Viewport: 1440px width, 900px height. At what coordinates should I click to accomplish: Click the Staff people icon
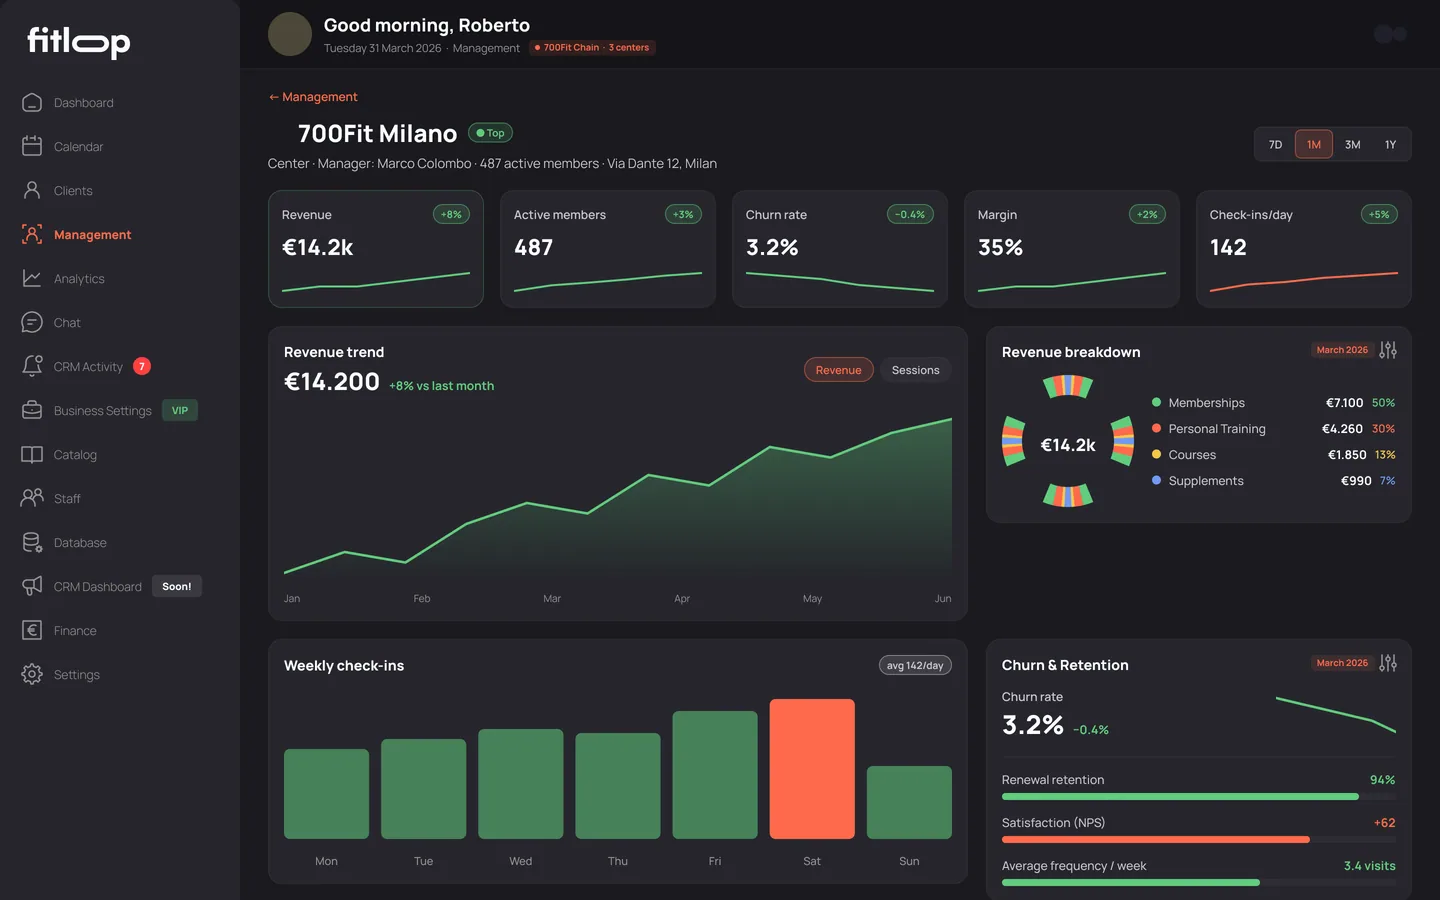pyautogui.click(x=32, y=498)
